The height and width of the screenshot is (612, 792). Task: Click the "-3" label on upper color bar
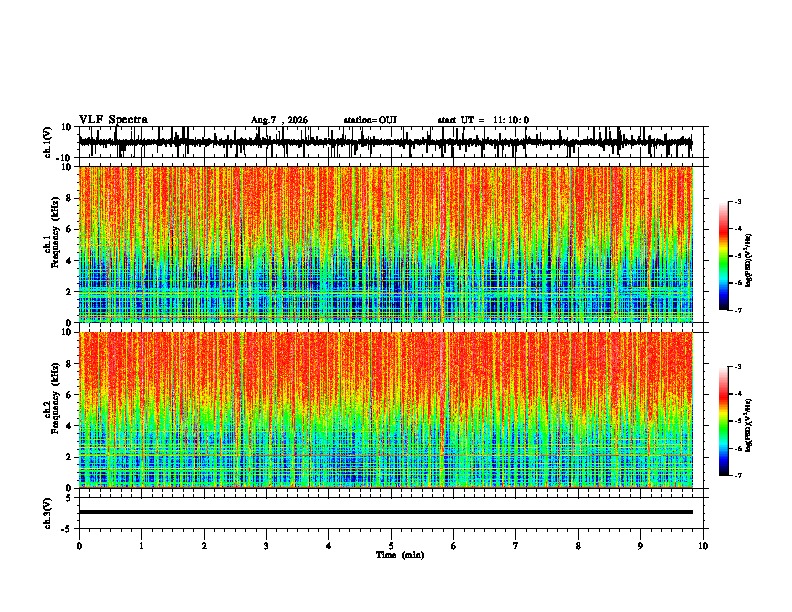pyautogui.click(x=737, y=201)
